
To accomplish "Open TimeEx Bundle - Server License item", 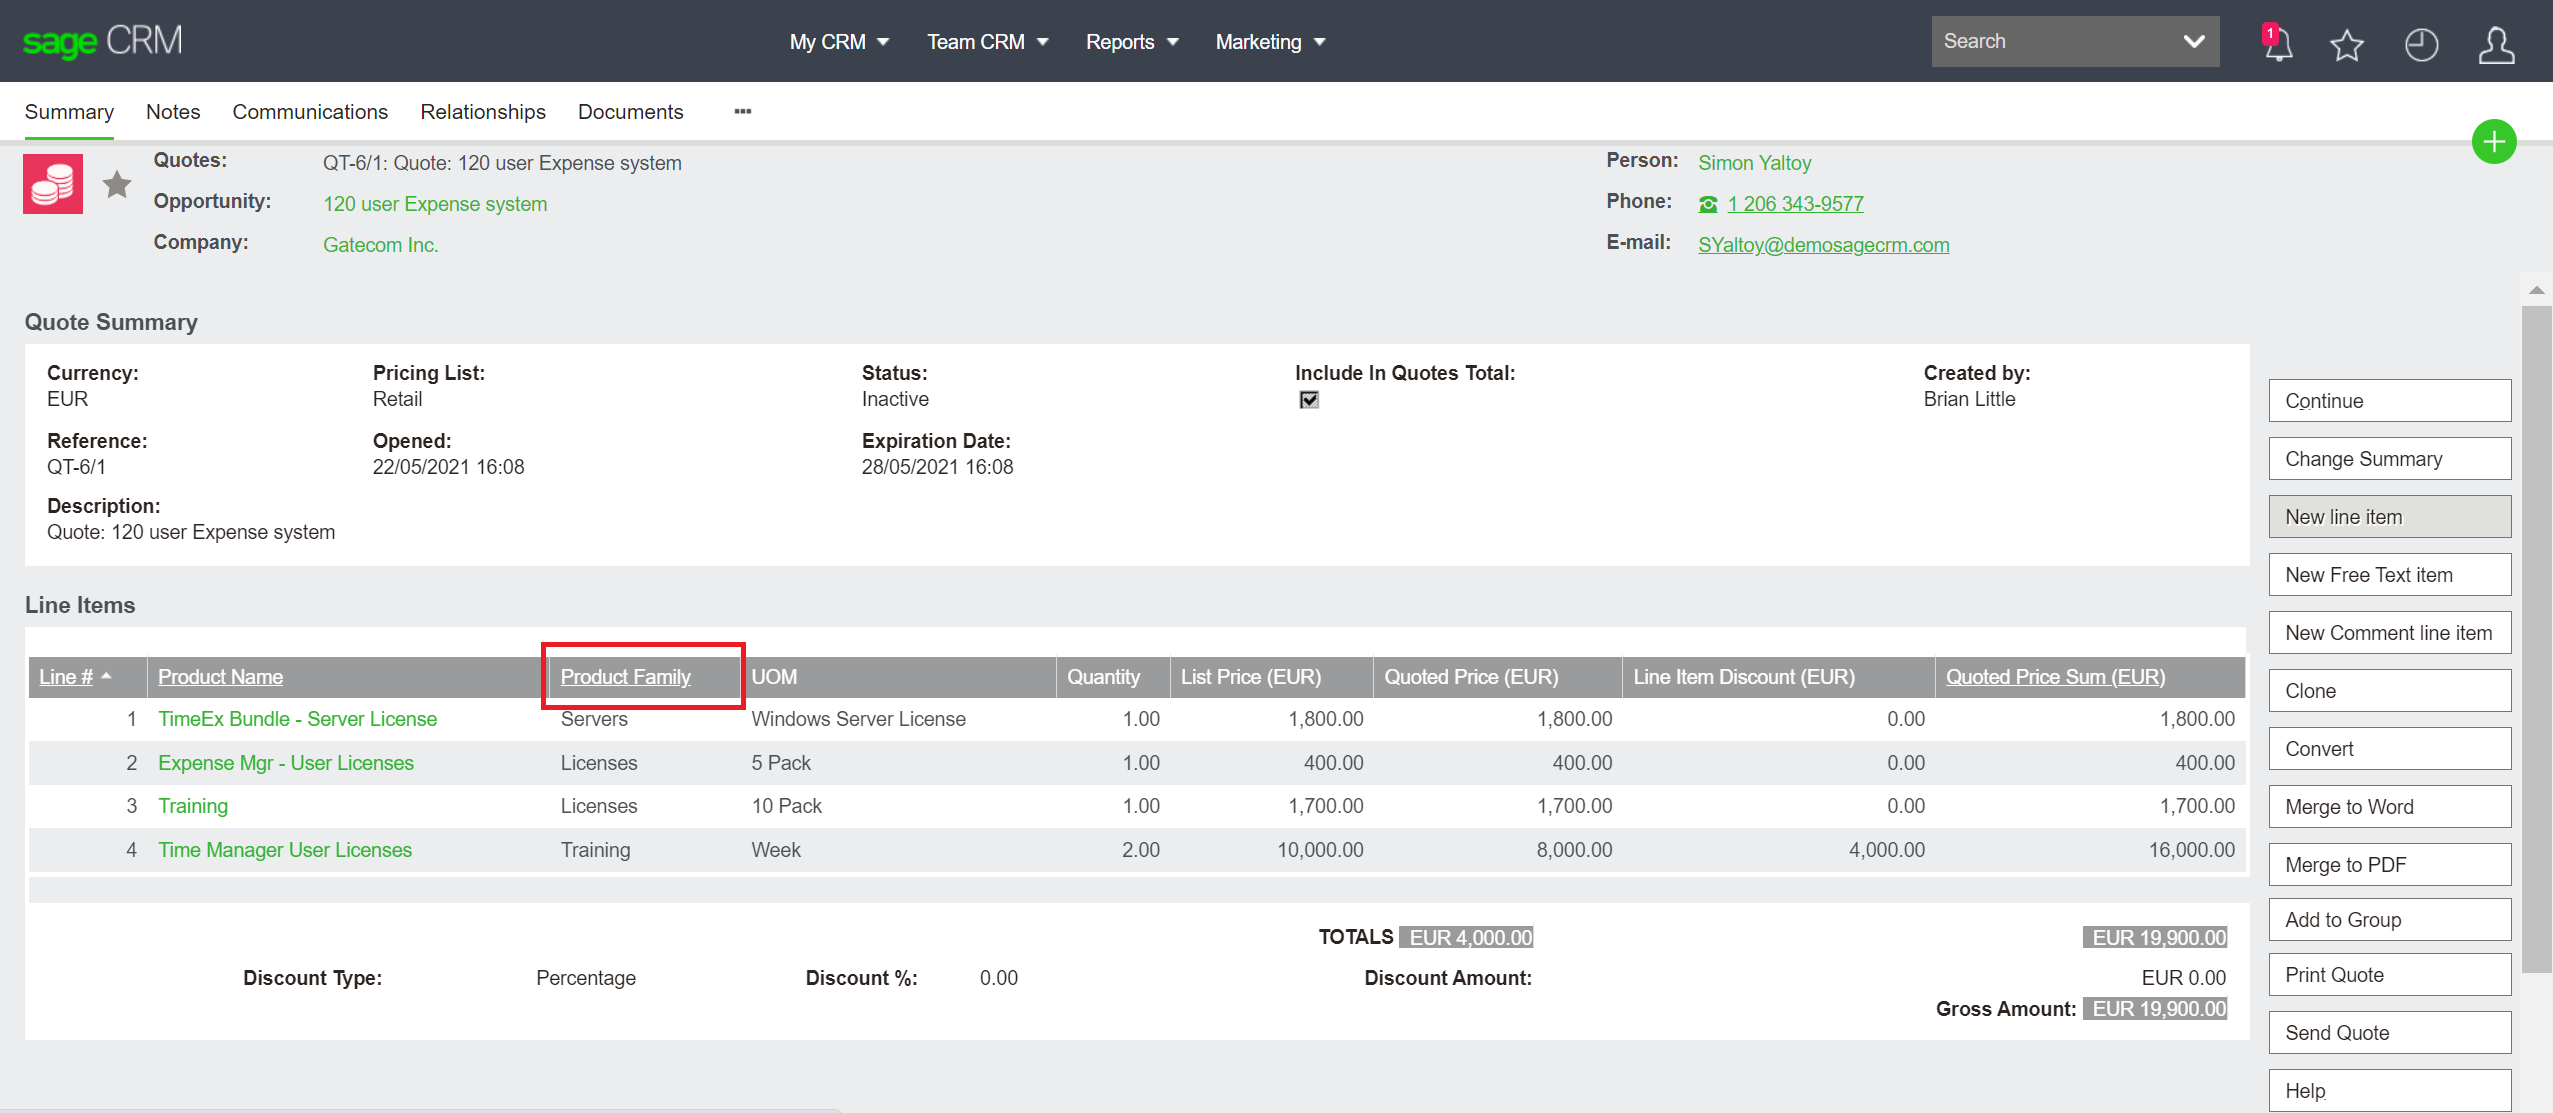I will tap(297, 719).
